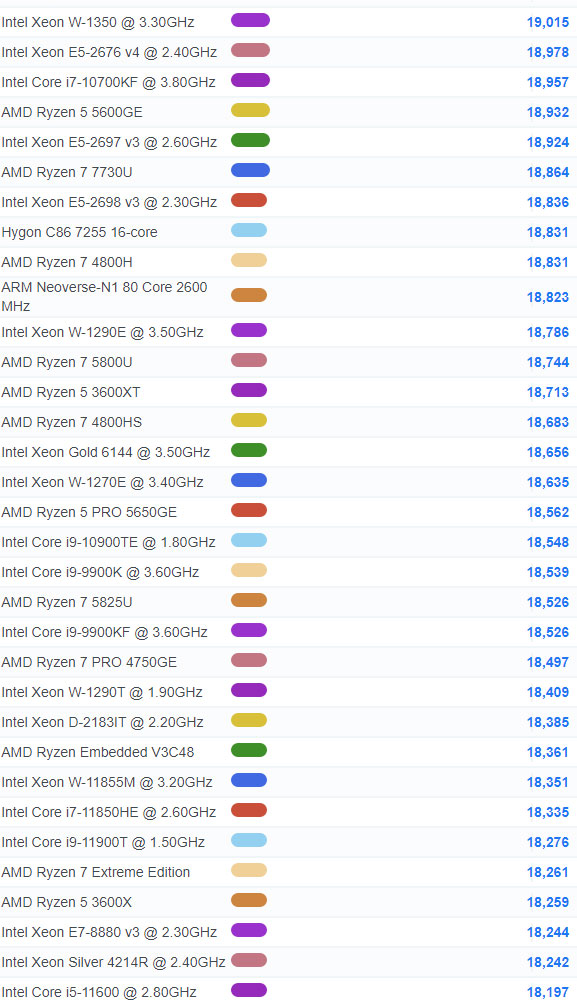Click the blue swatch beside Xeon W-11855M

(249, 780)
